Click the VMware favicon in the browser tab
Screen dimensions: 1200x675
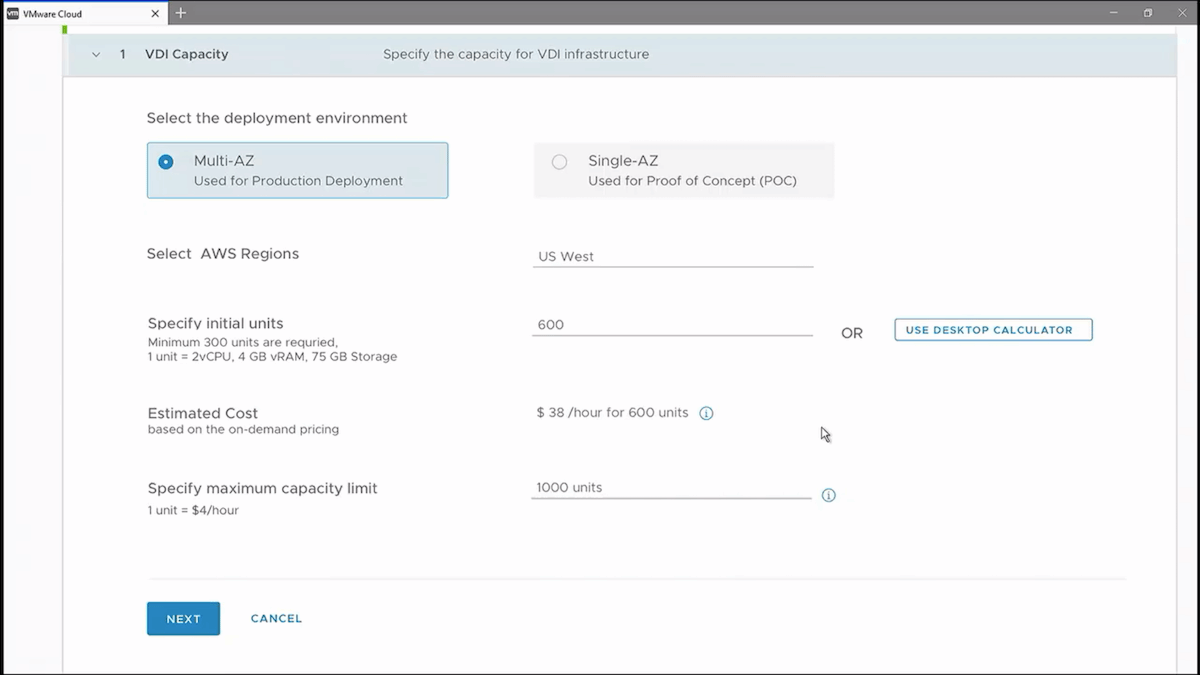tap(13, 14)
